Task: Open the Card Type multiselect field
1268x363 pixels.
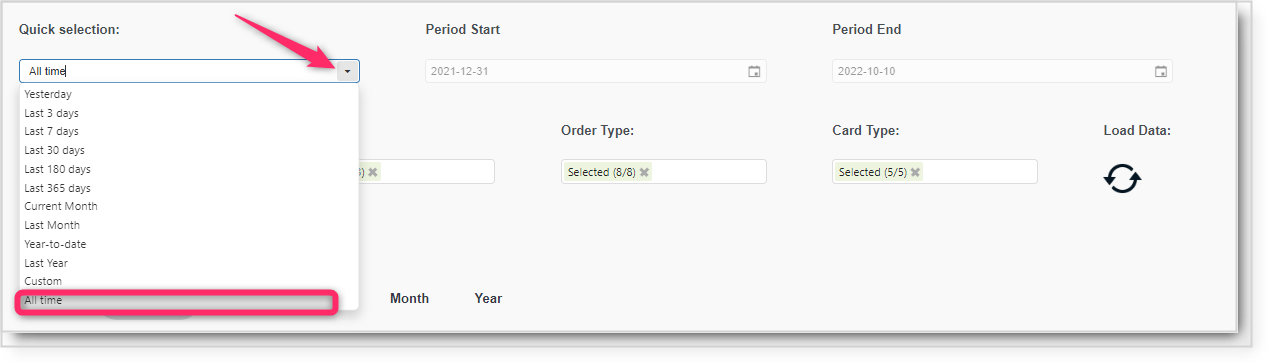Action: click(934, 172)
